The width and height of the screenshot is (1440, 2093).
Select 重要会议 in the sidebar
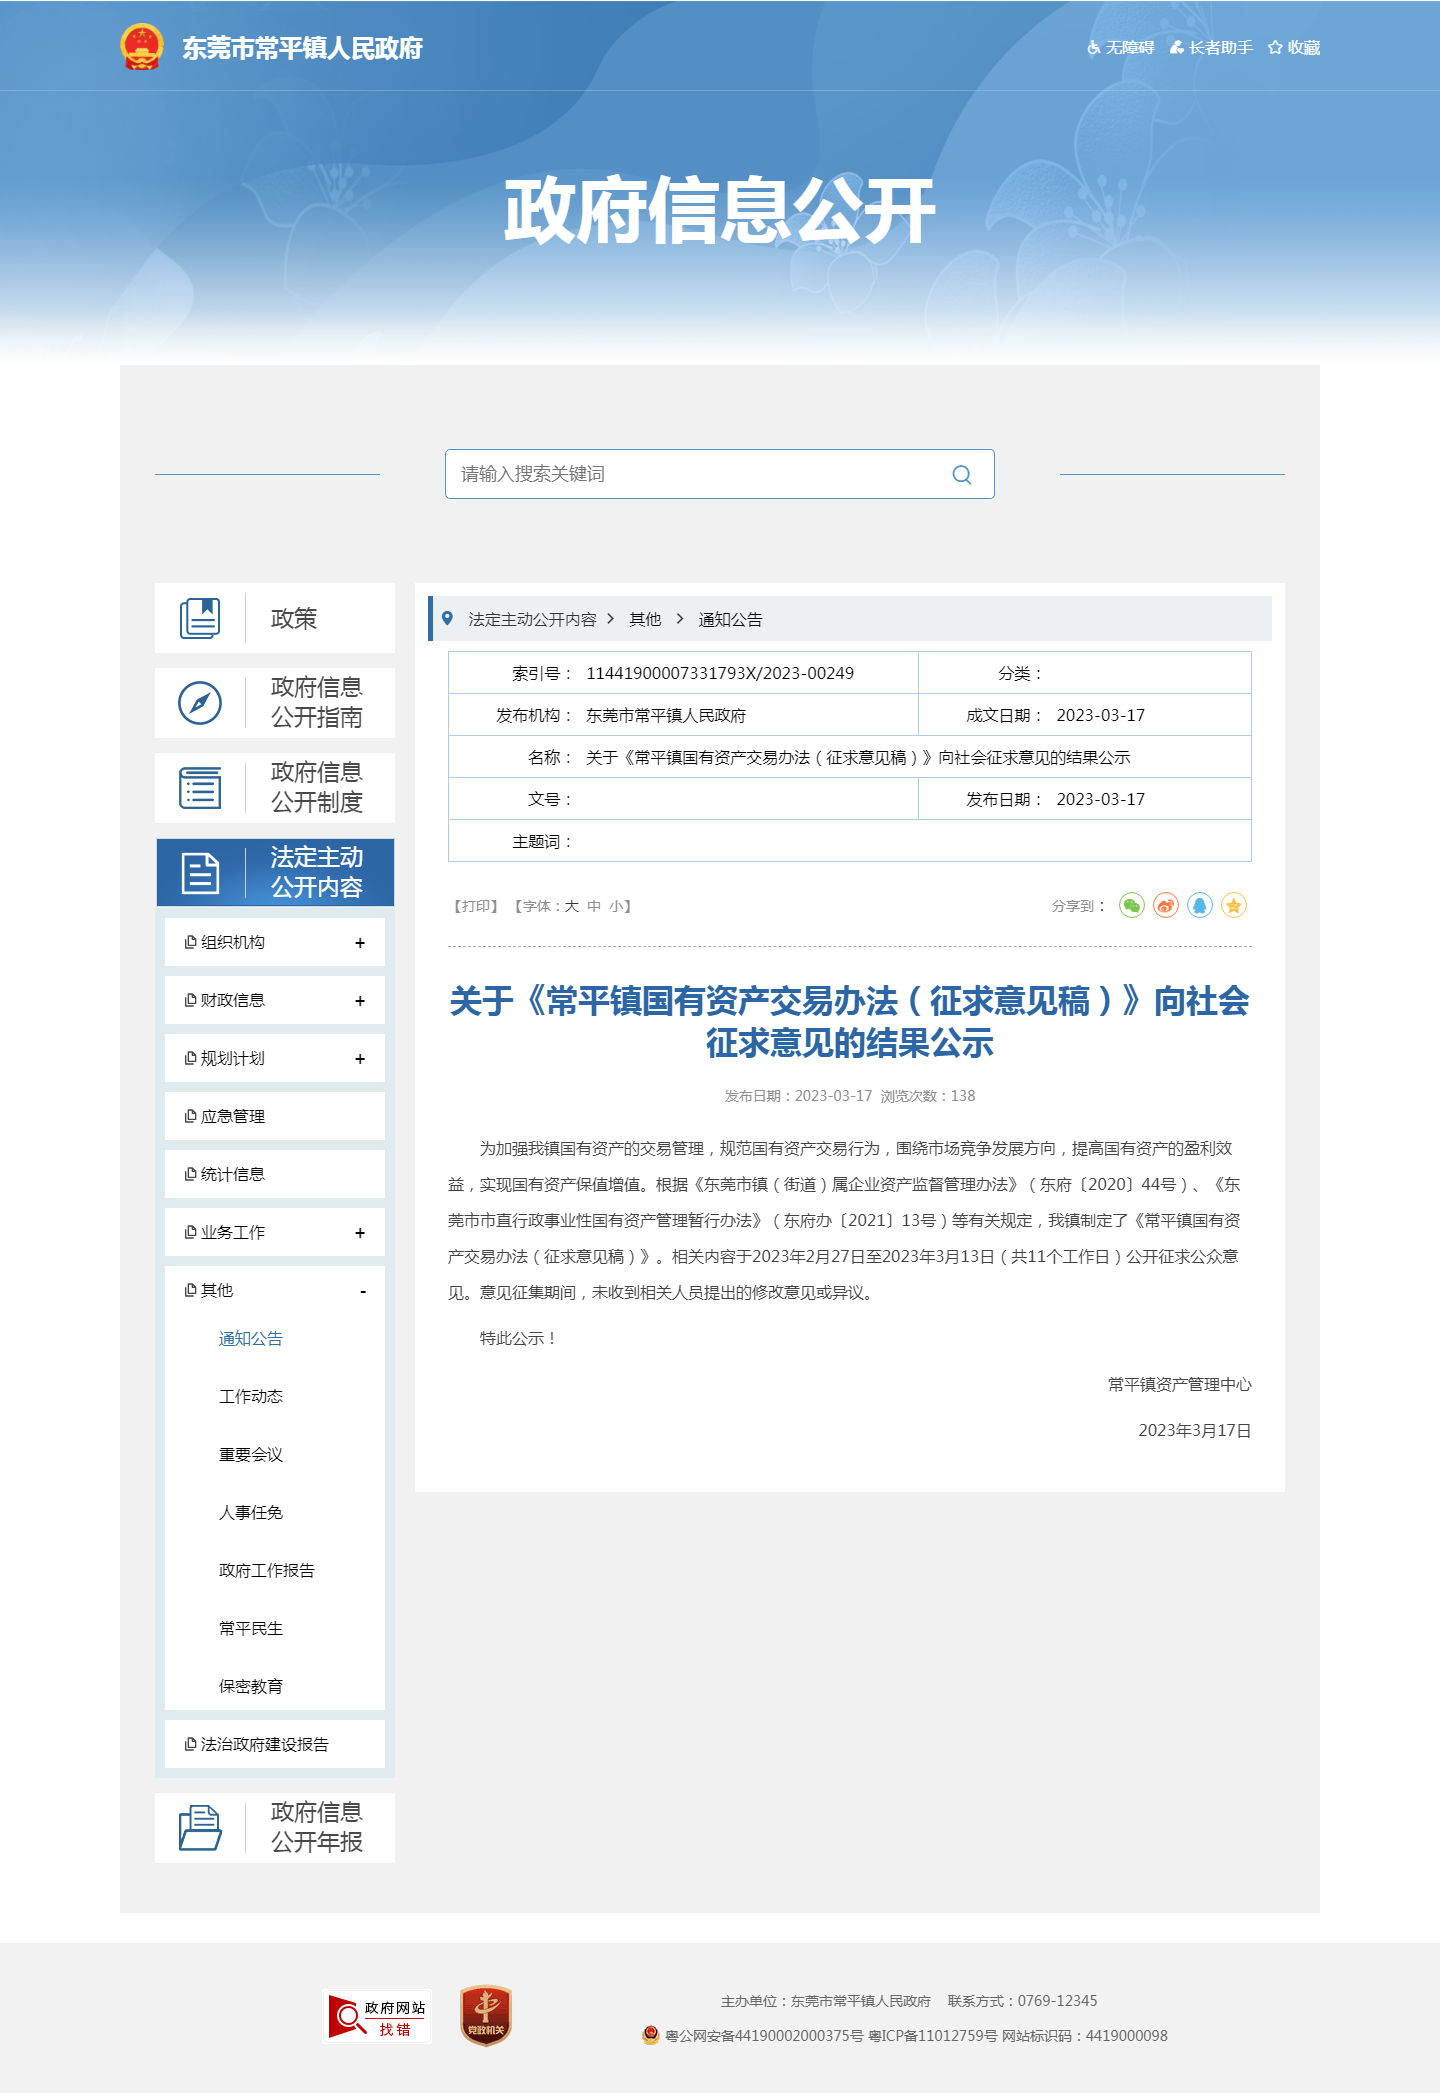pos(251,1455)
